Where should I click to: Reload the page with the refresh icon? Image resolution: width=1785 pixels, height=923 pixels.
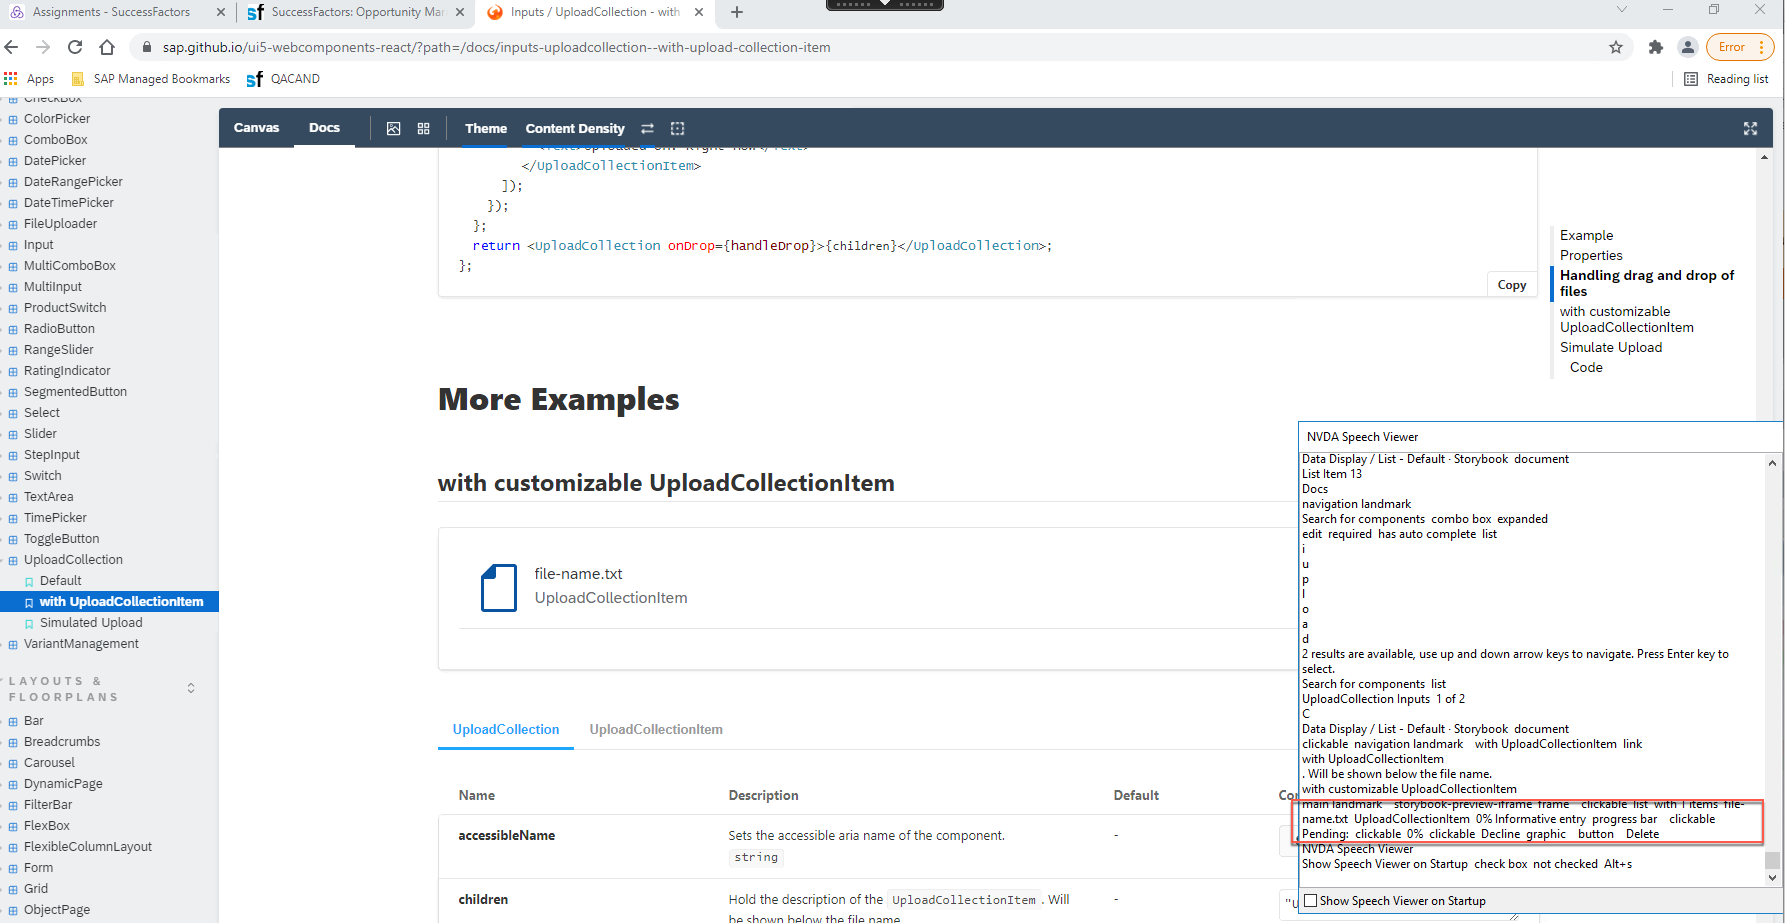74,47
